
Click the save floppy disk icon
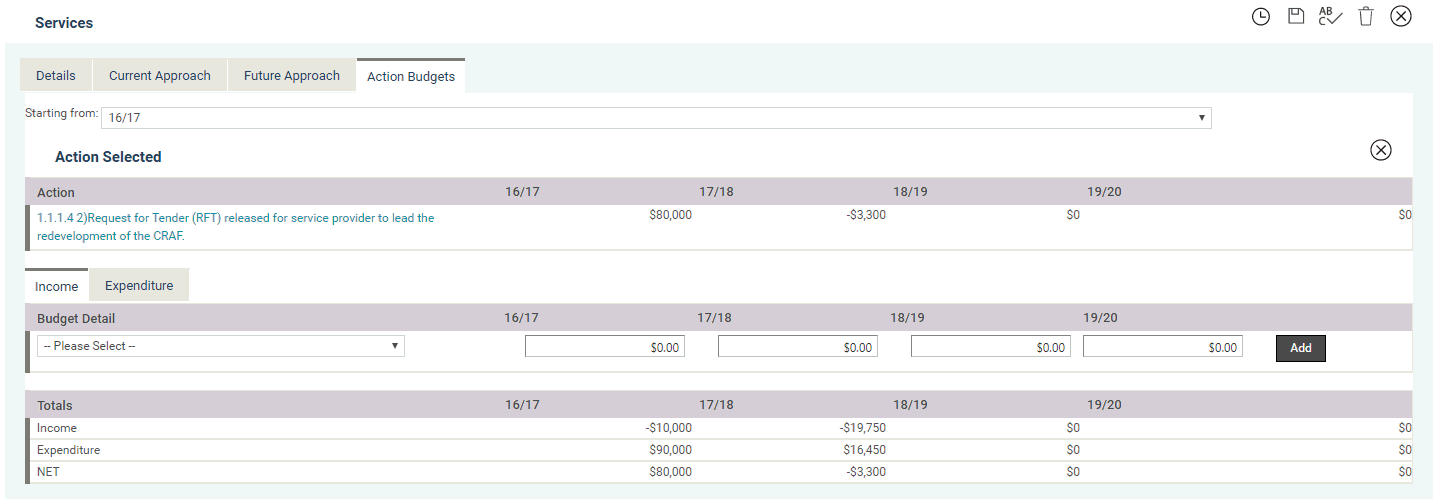1296,16
